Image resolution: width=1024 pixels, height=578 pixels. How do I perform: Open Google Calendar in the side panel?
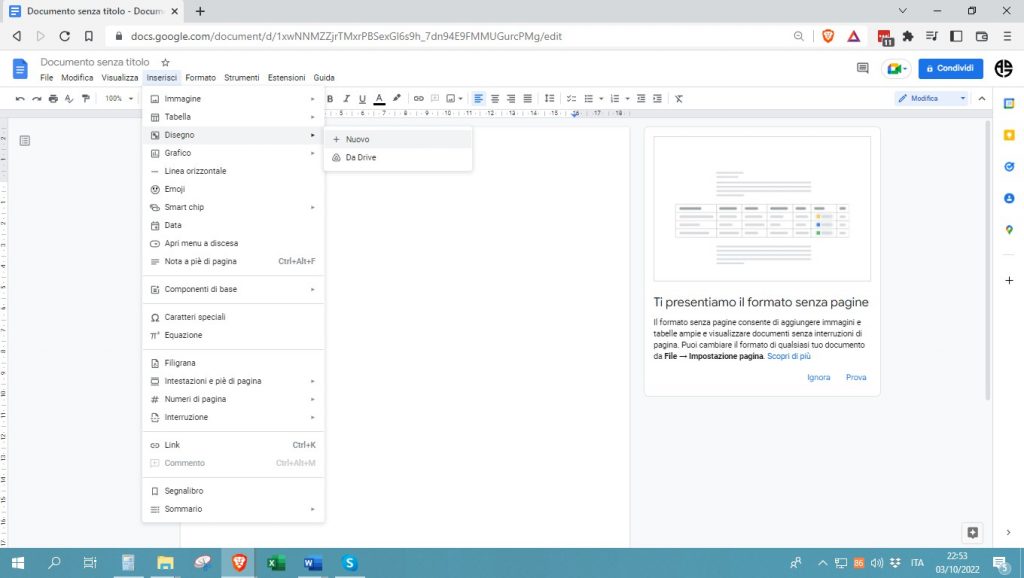coord(1009,104)
